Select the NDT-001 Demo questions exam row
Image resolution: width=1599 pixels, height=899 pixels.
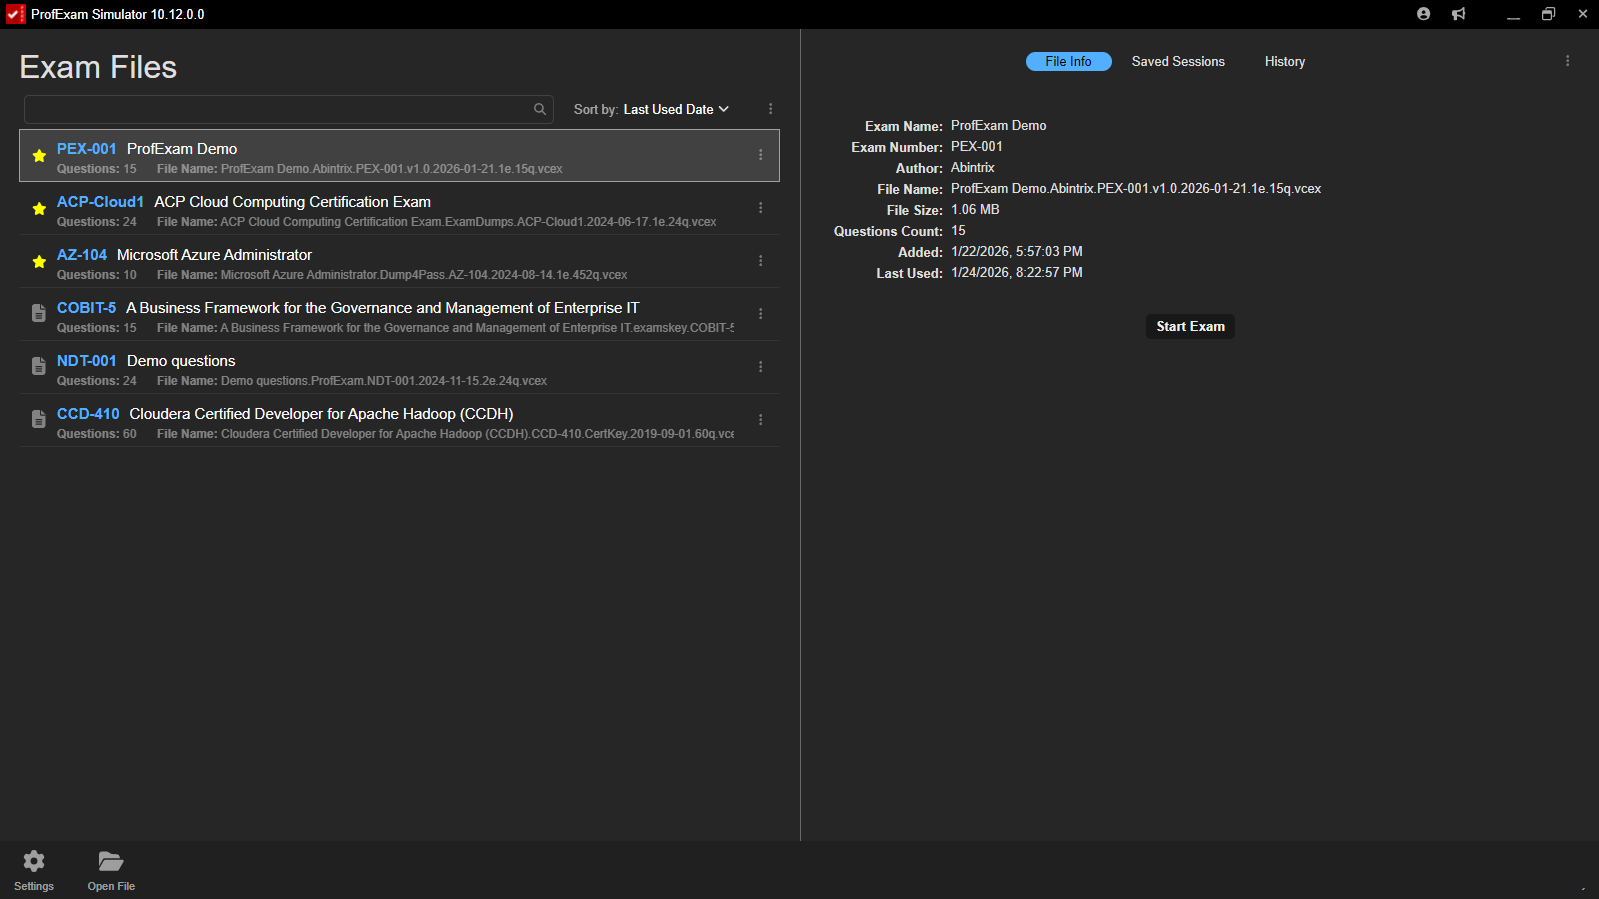tap(399, 368)
